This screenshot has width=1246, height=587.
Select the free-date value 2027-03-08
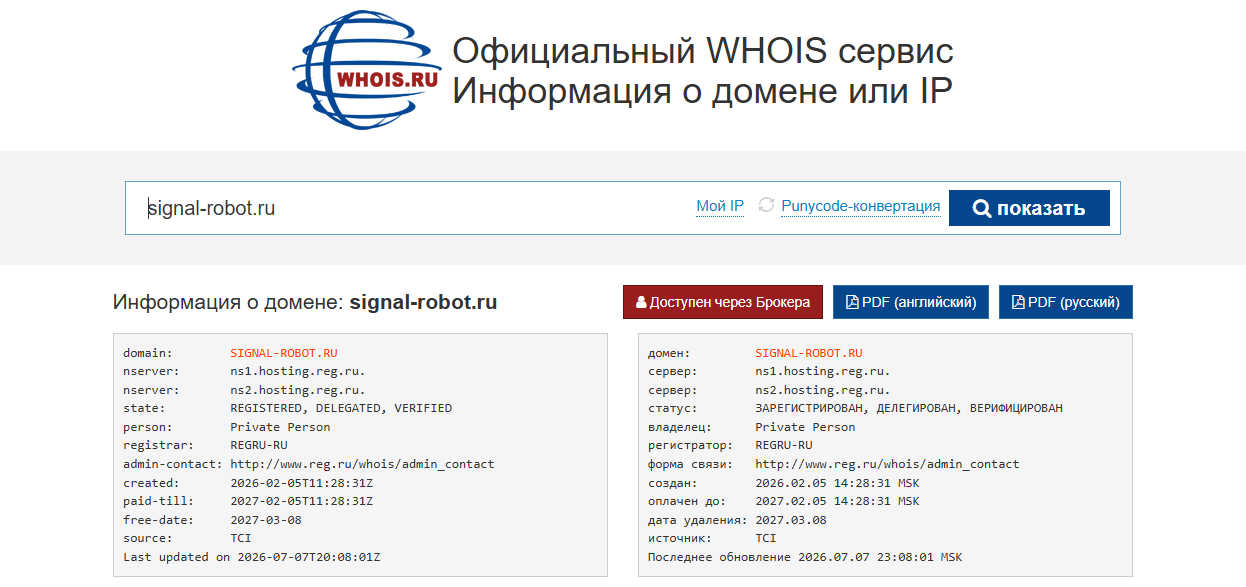tap(266, 519)
